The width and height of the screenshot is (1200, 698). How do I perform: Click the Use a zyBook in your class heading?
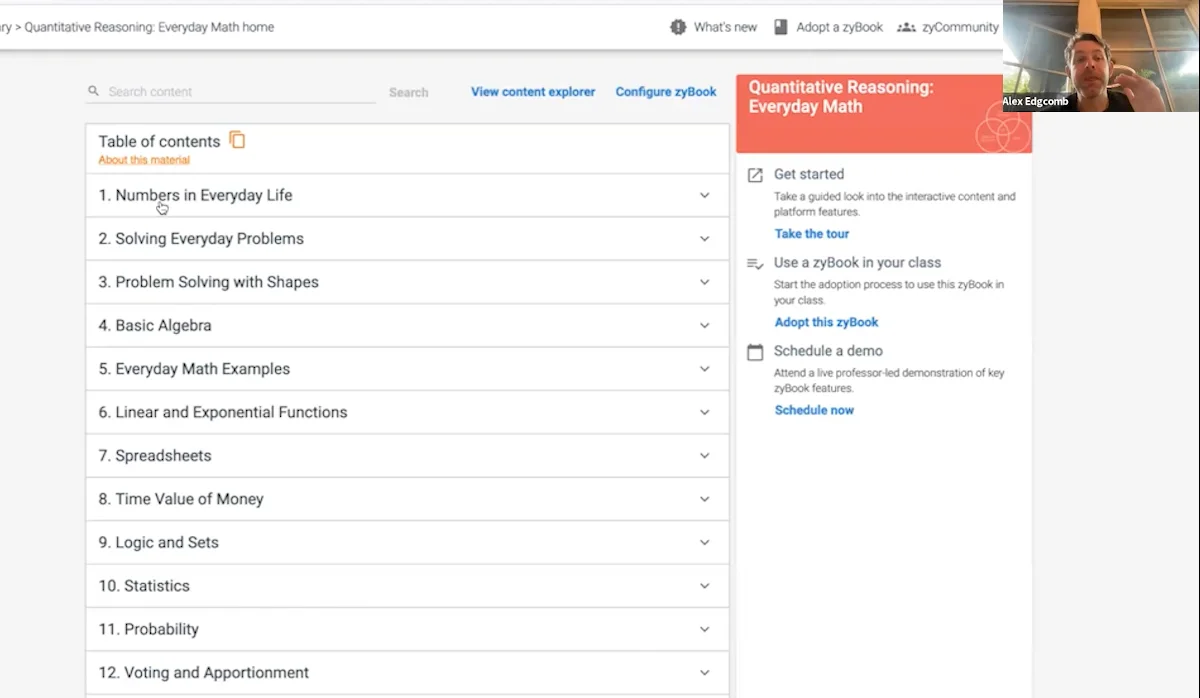click(x=857, y=263)
